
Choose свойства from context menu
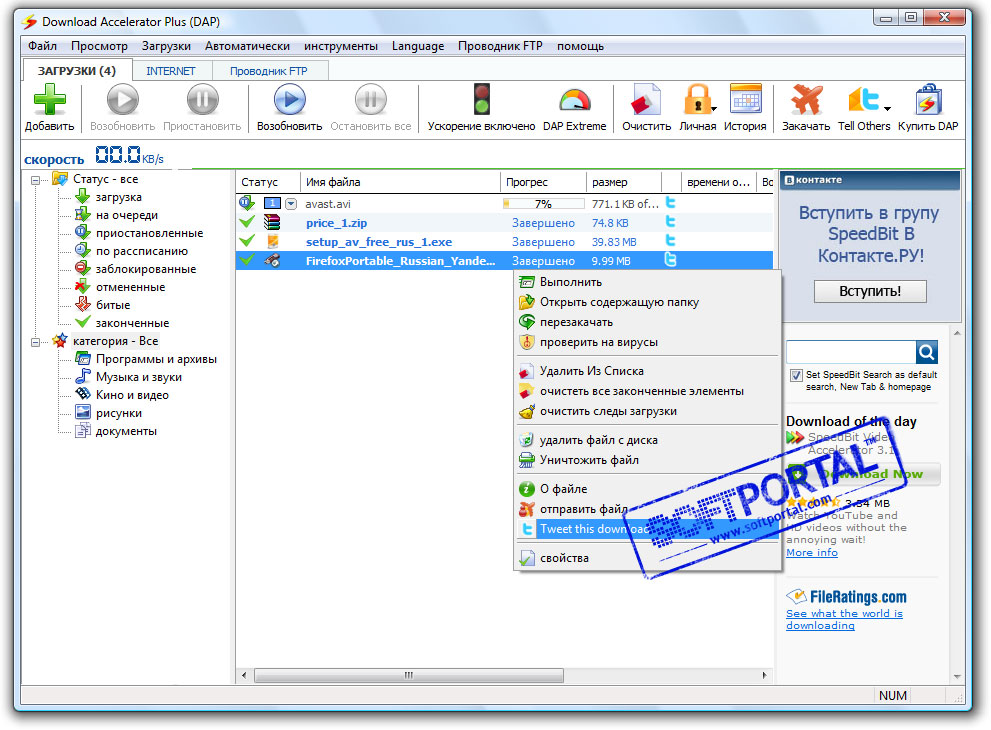pos(647,558)
